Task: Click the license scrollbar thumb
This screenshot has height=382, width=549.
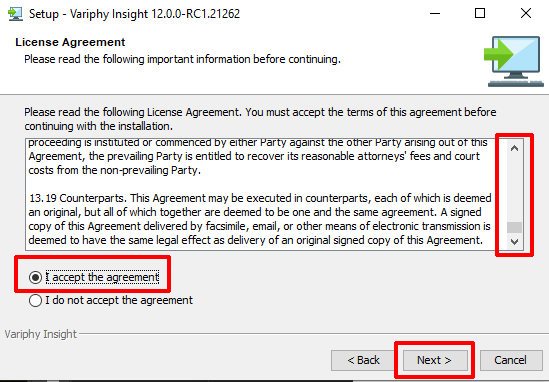Action: pyautogui.click(x=514, y=227)
